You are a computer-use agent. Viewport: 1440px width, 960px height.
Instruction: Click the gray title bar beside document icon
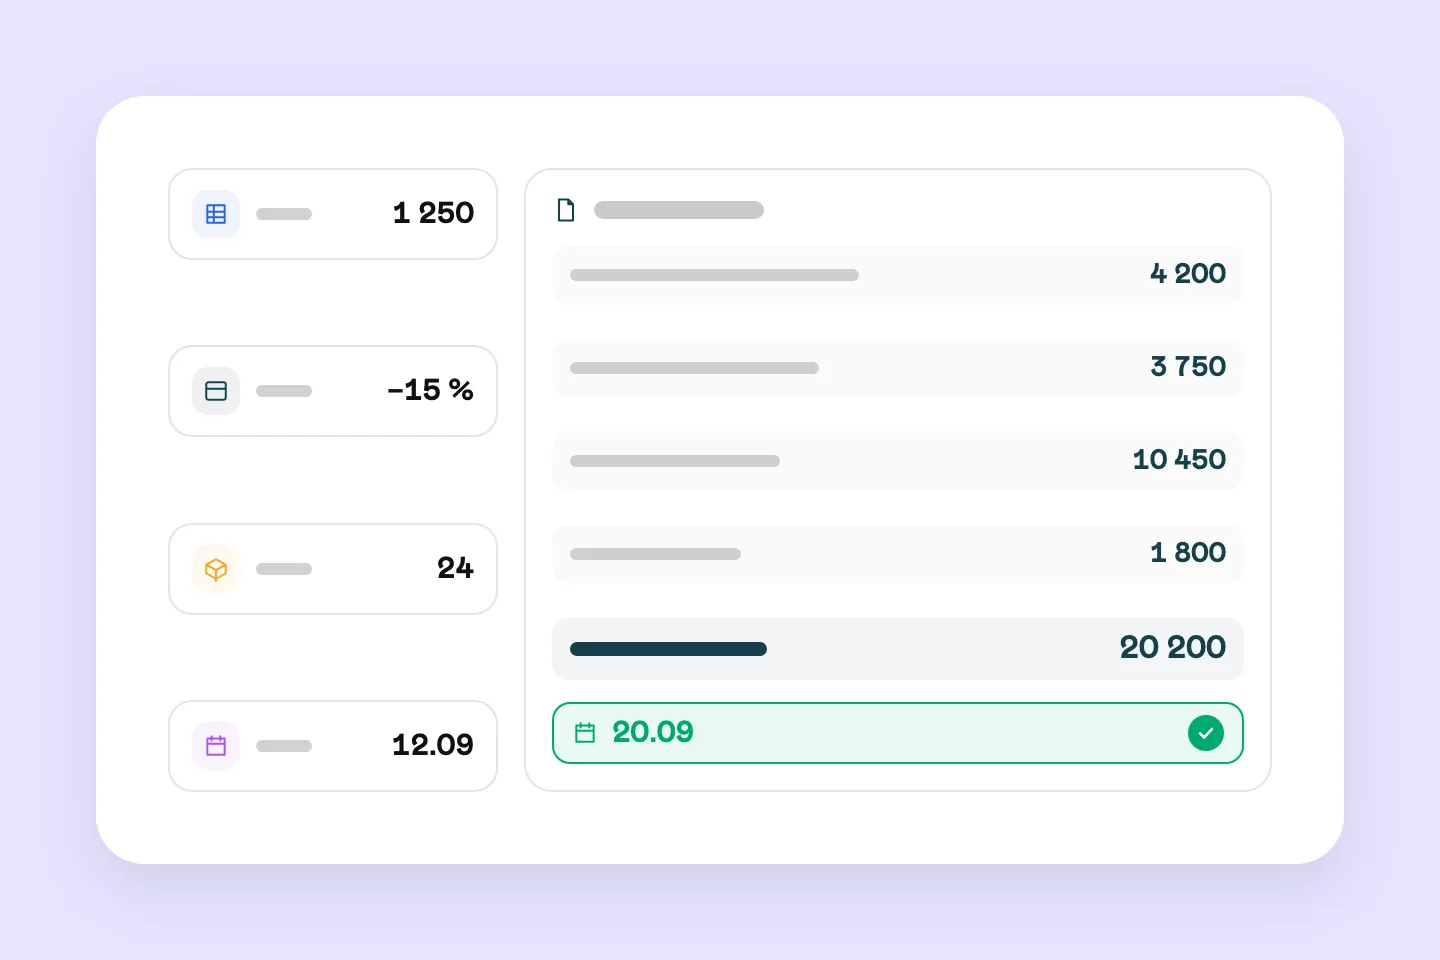click(679, 210)
